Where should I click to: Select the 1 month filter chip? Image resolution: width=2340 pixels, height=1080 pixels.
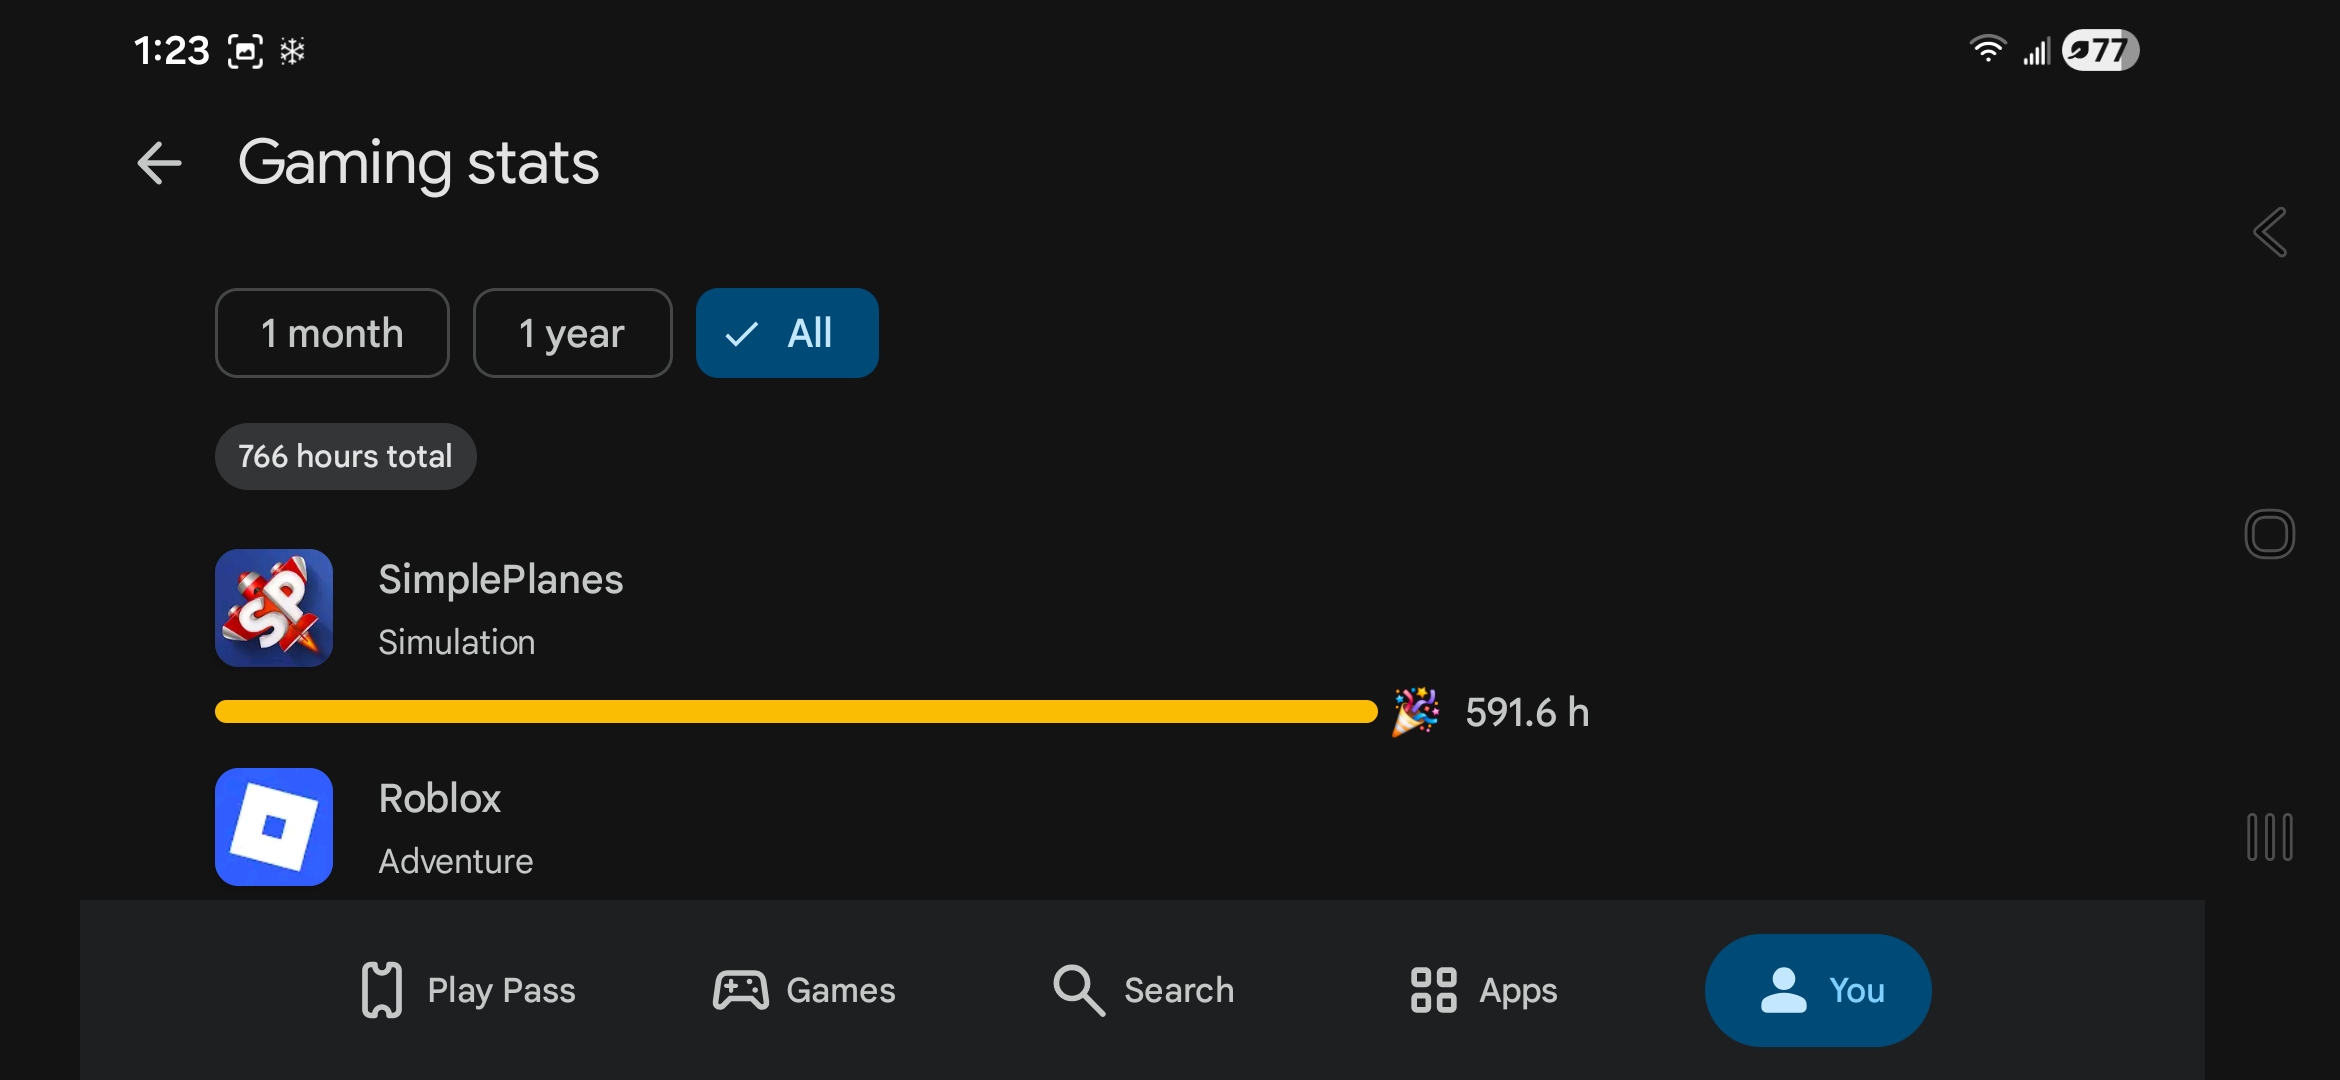(332, 333)
